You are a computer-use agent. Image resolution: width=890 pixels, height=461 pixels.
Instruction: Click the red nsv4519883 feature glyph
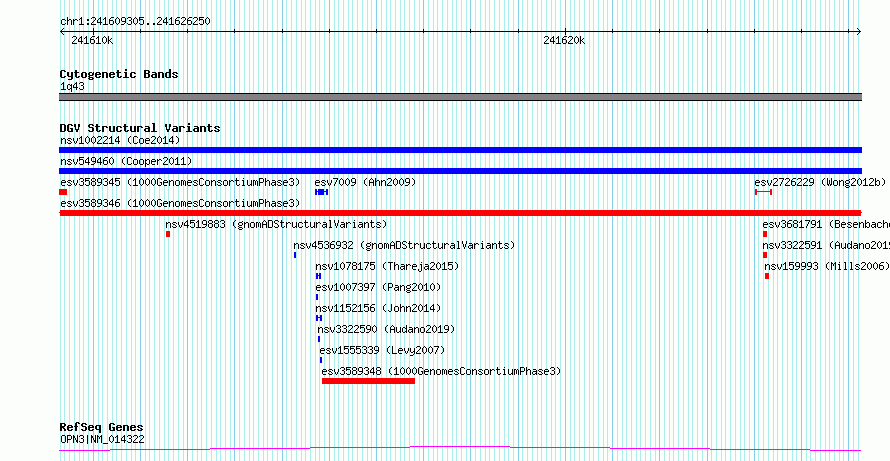(x=168, y=234)
